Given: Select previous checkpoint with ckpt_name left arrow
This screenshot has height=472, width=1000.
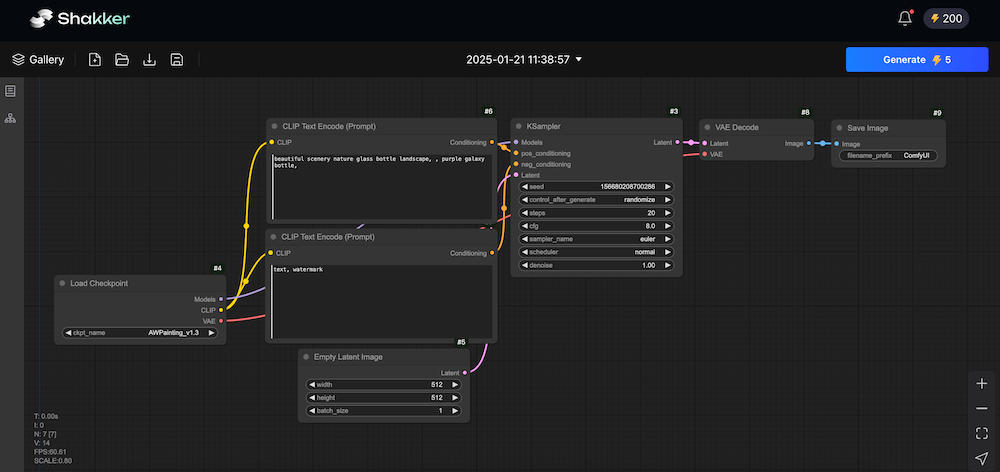Looking at the screenshot, I should [x=68, y=332].
